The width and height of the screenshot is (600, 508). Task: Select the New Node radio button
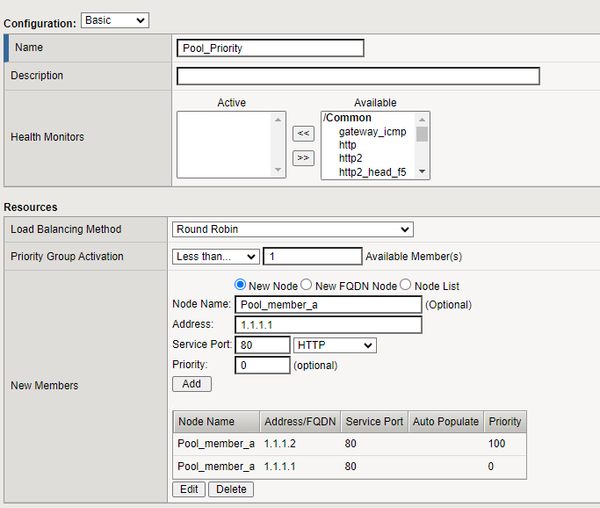click(x=240, y=286)
